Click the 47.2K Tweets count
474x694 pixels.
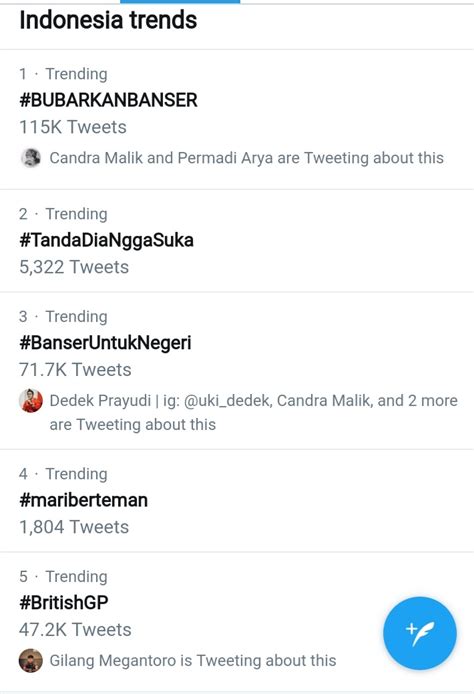pos(75,630)
